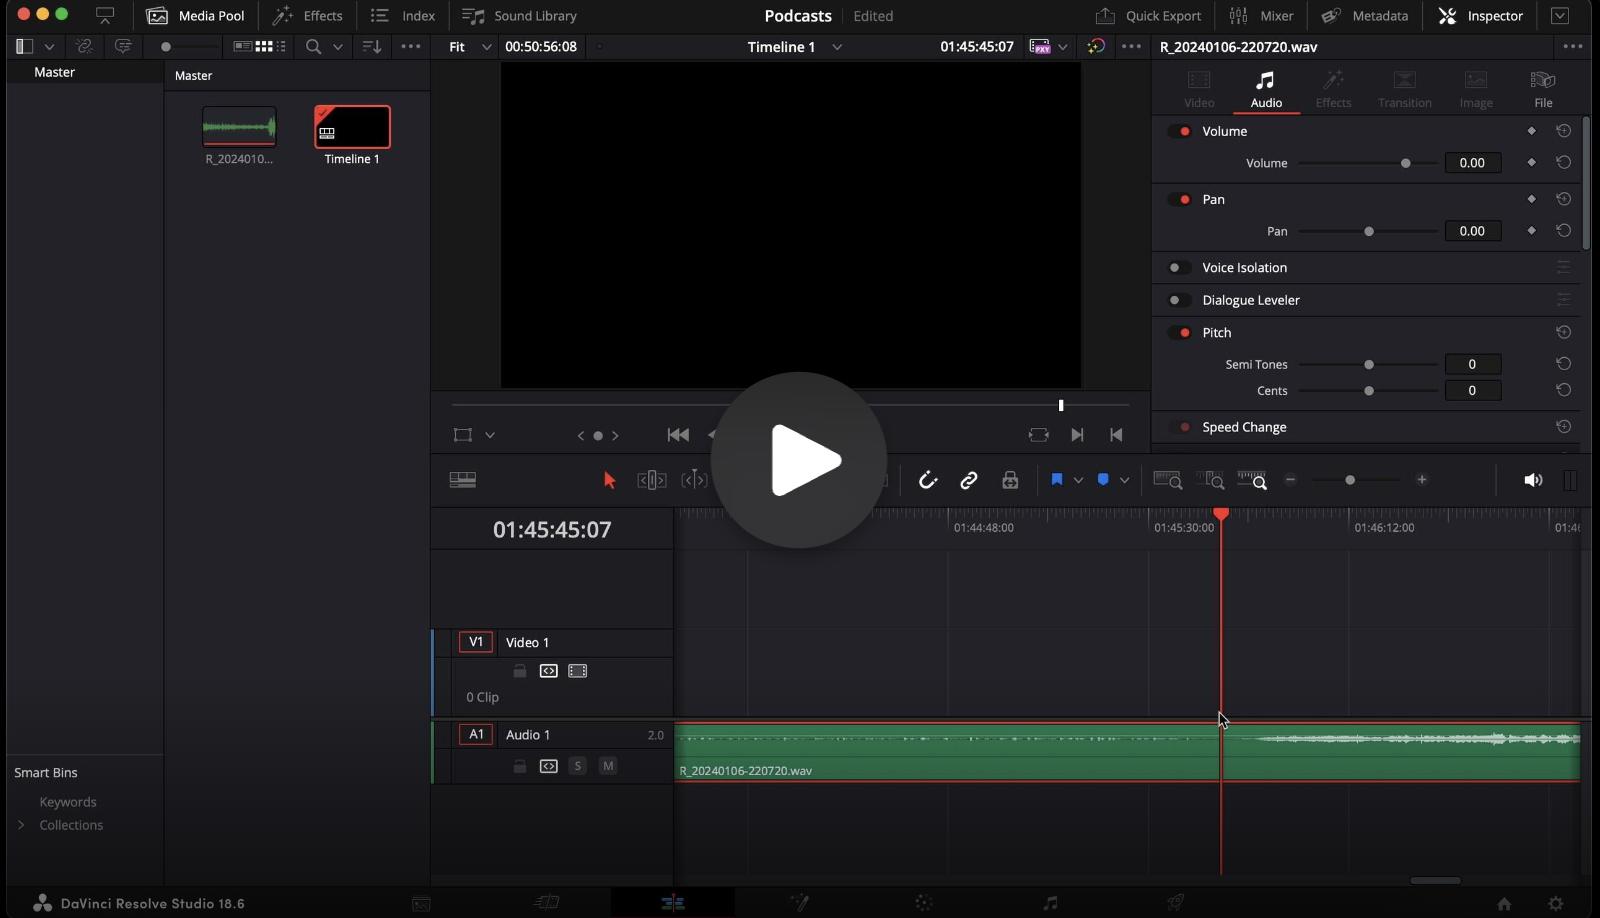Open the Fairlight page music note icon

click(x=1050, y=903)
